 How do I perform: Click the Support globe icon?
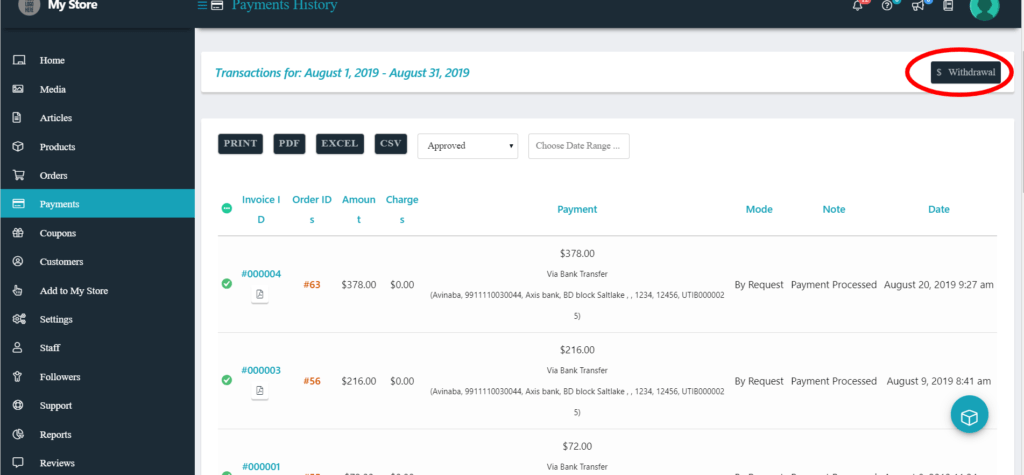click(x=18, y=405)
